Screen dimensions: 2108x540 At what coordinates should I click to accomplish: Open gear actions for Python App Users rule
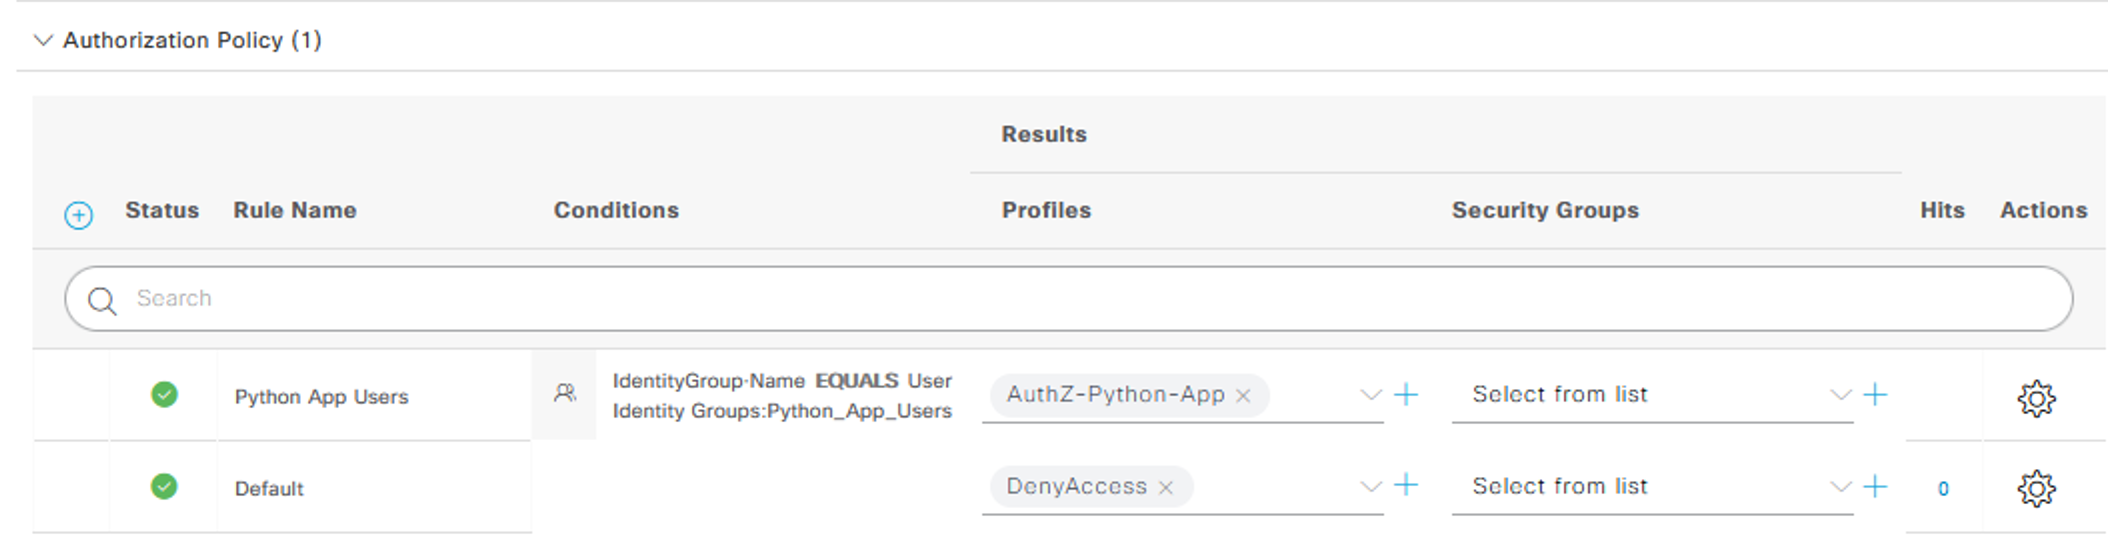2035,398
